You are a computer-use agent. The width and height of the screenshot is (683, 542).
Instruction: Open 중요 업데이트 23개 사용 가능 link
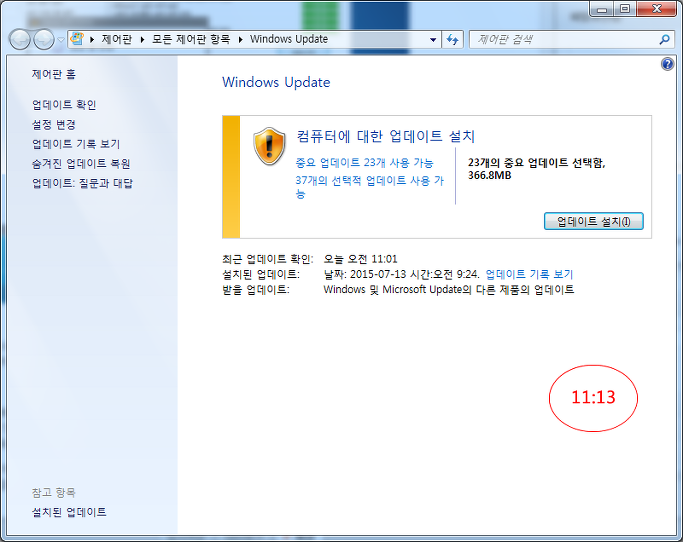point(364,163)
